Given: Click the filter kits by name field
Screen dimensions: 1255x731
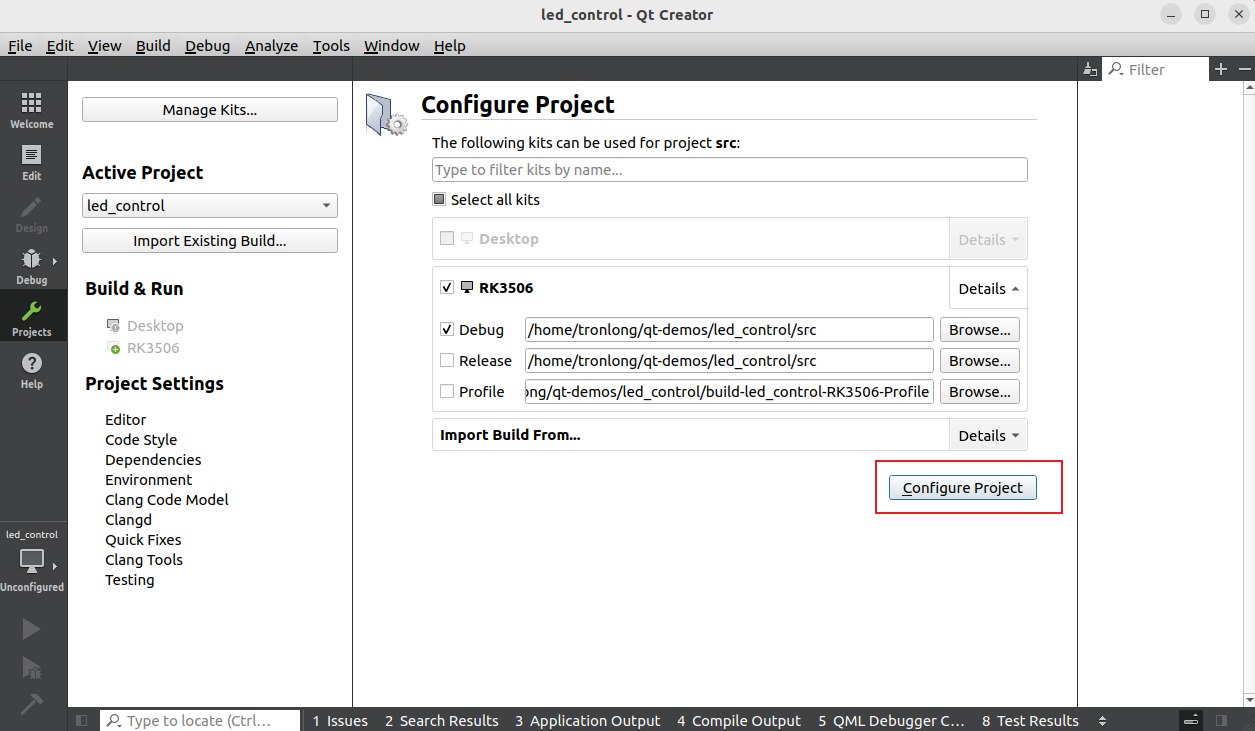Looking at the screenshot, I should (730, 170).
